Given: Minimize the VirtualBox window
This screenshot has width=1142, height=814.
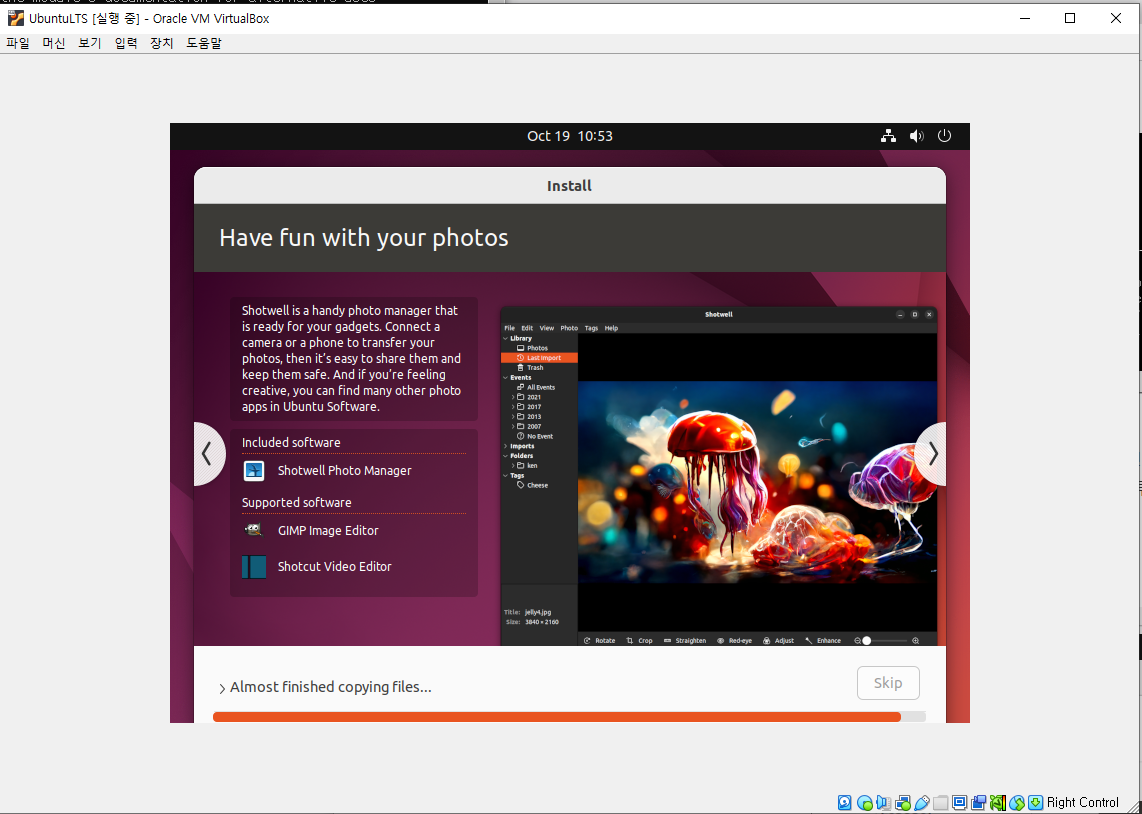Looking at the screenshot, I should pos(1025,18).
